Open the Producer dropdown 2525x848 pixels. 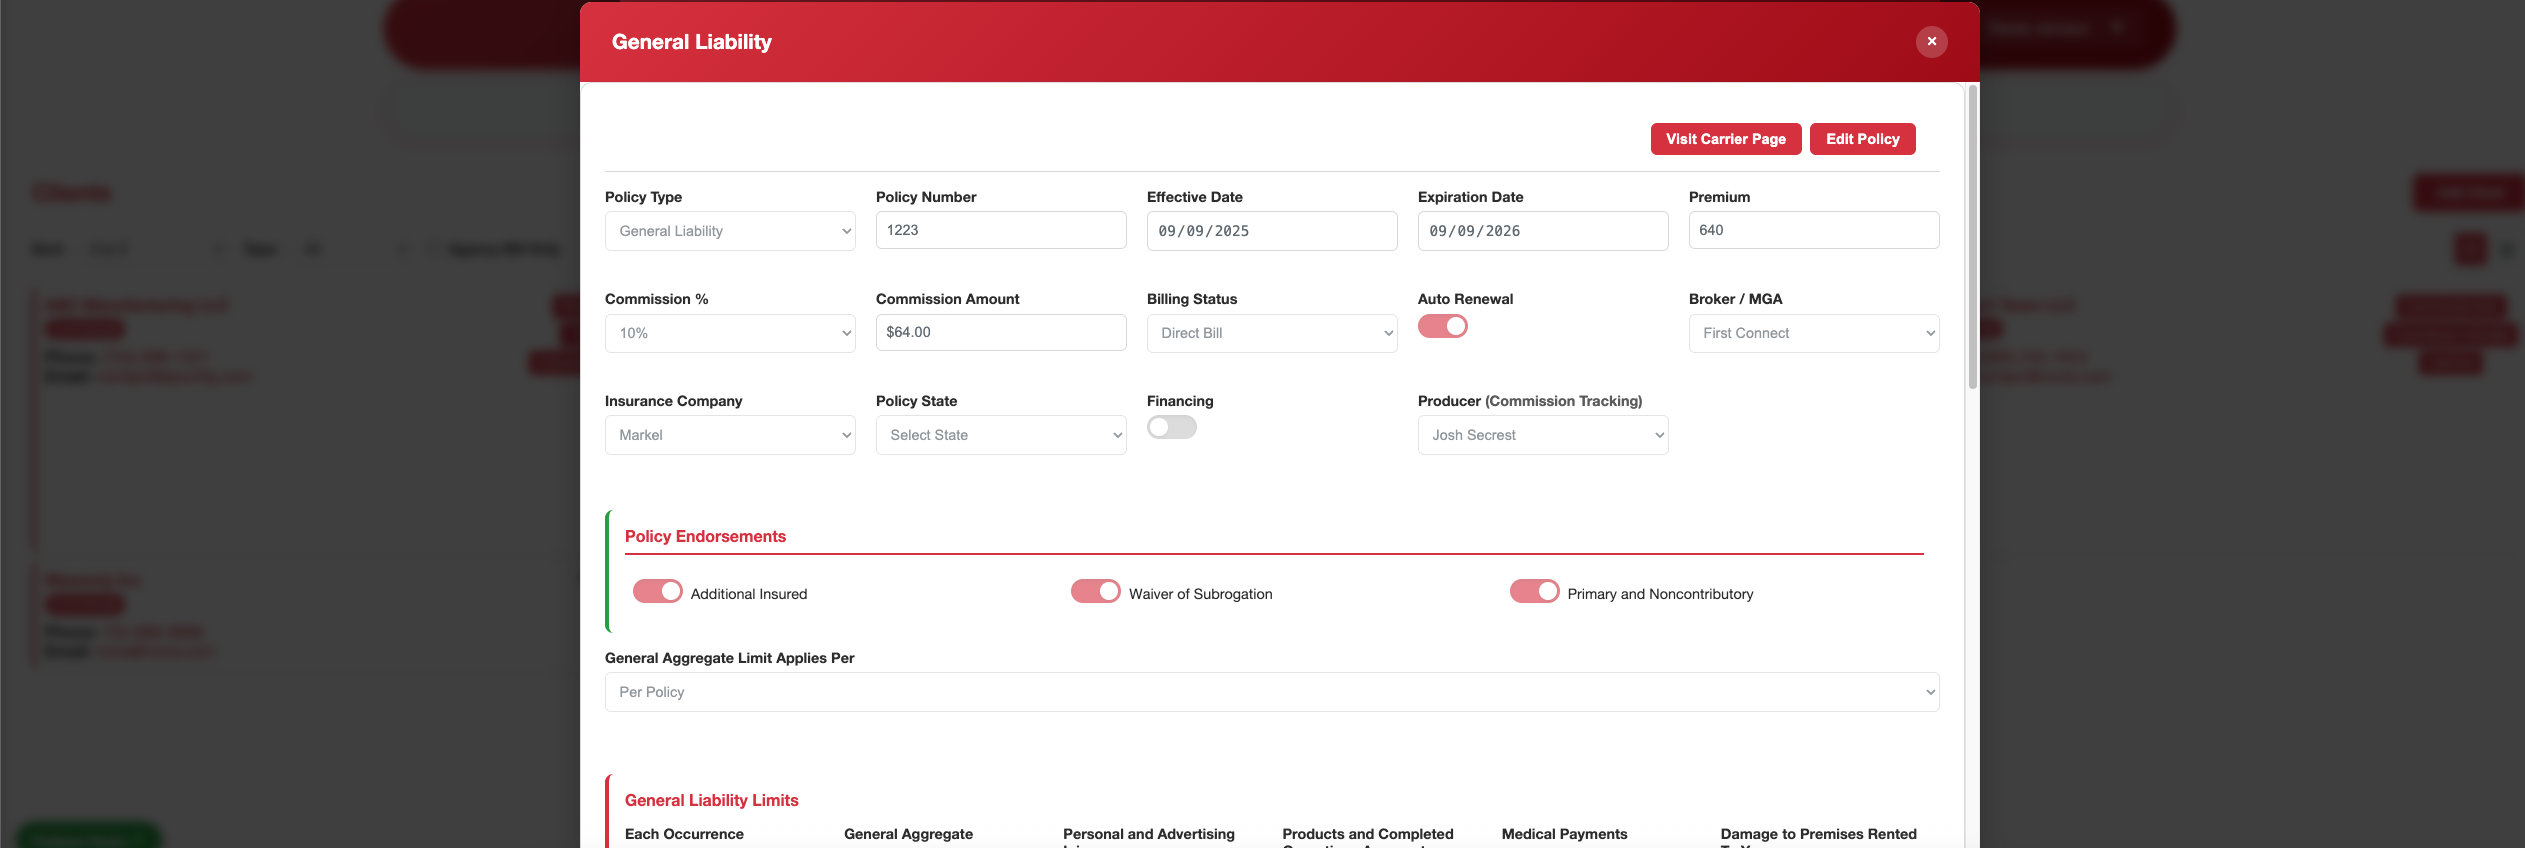click(1542, 435)
